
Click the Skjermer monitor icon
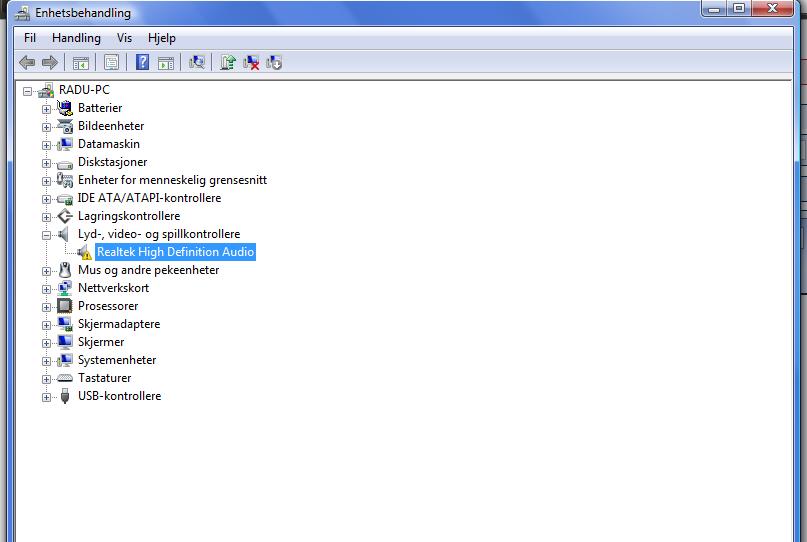coord(65,342)
